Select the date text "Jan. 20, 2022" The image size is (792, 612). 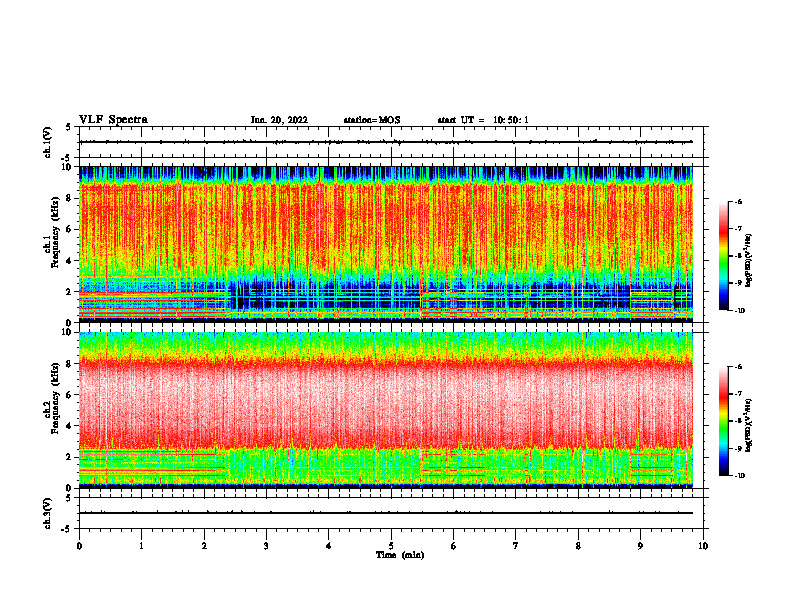point(279,120)
